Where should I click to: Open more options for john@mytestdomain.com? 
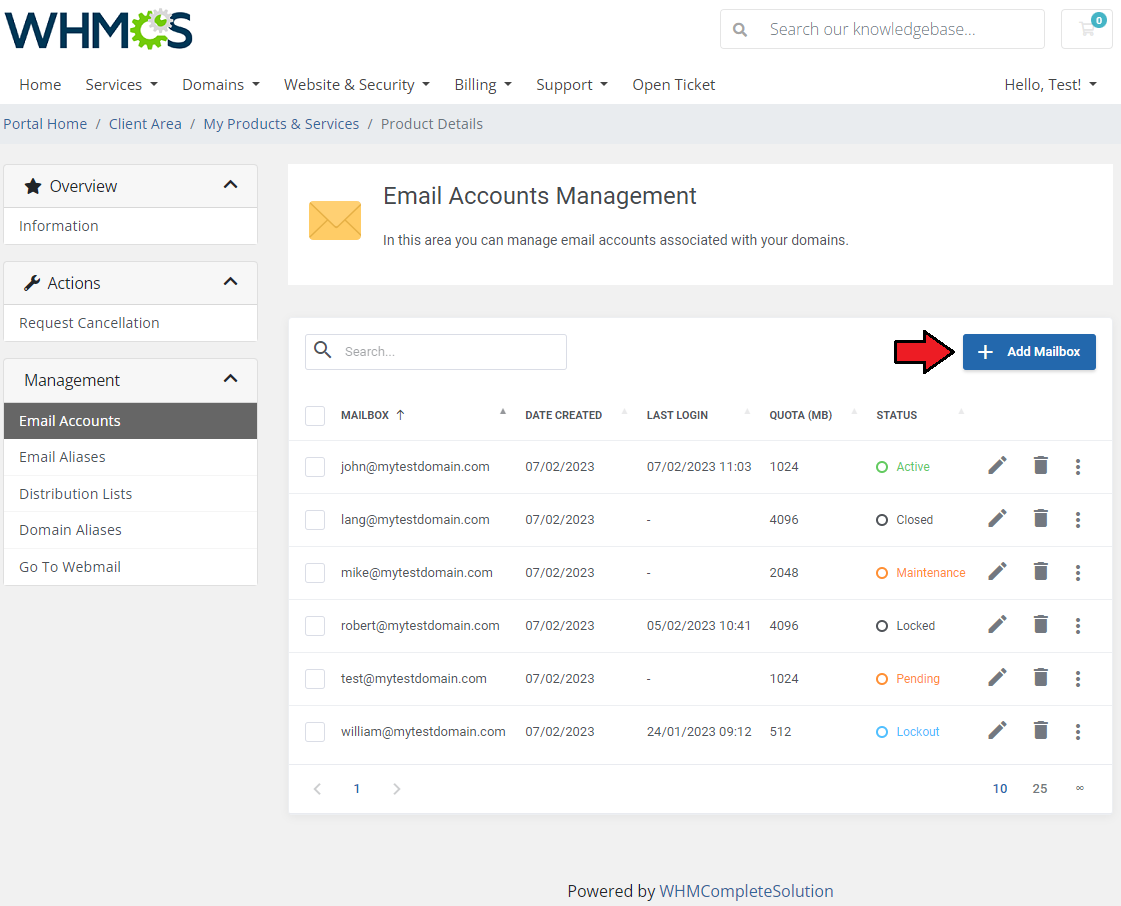1078,467
